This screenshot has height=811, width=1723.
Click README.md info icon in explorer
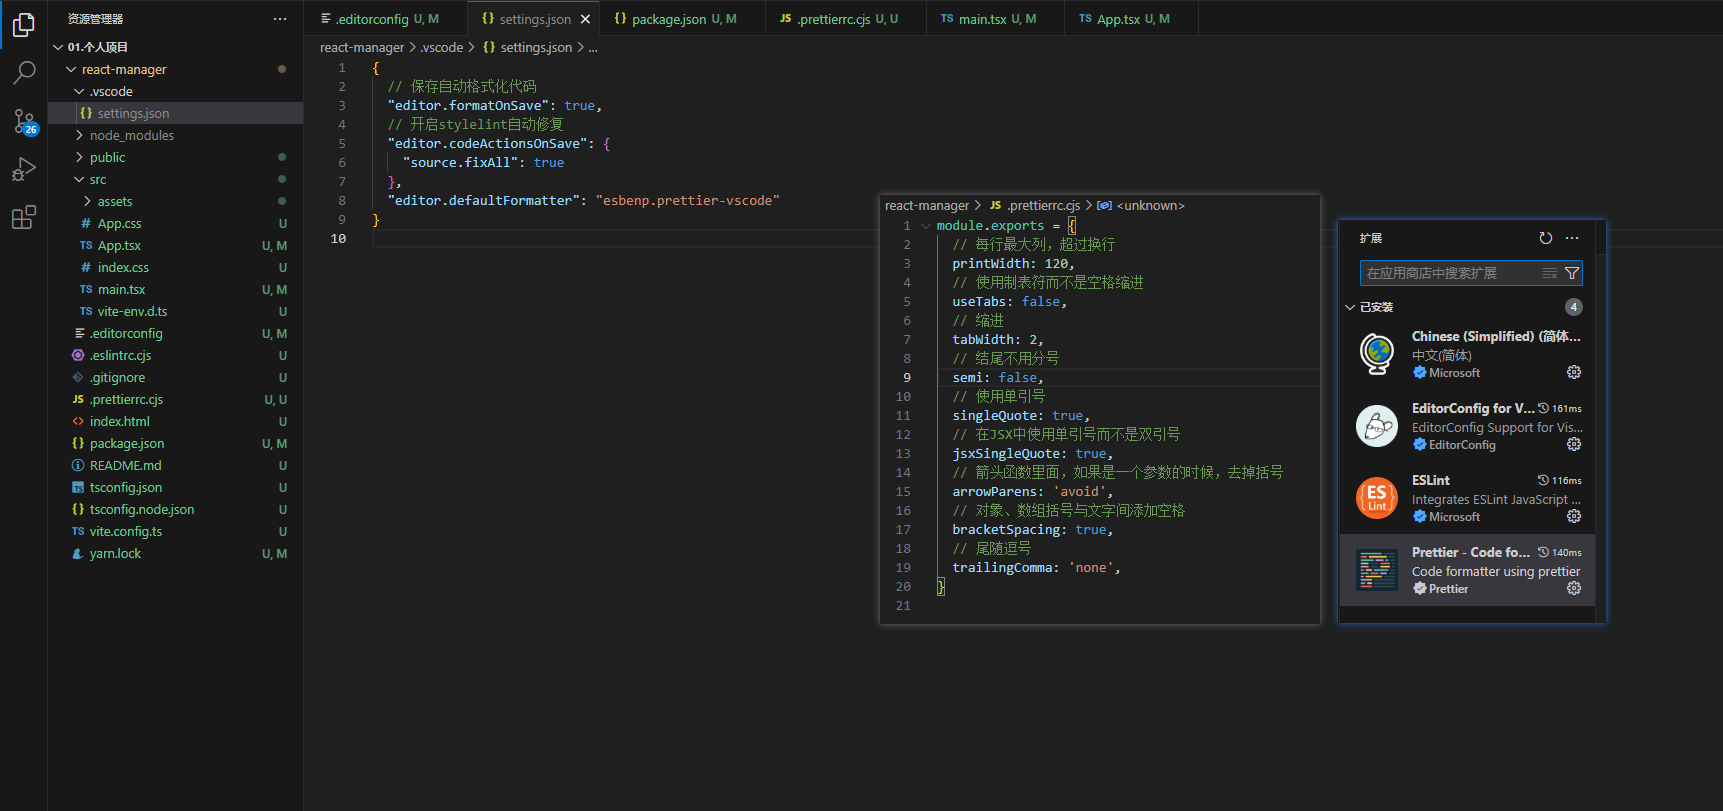(78, 465)
